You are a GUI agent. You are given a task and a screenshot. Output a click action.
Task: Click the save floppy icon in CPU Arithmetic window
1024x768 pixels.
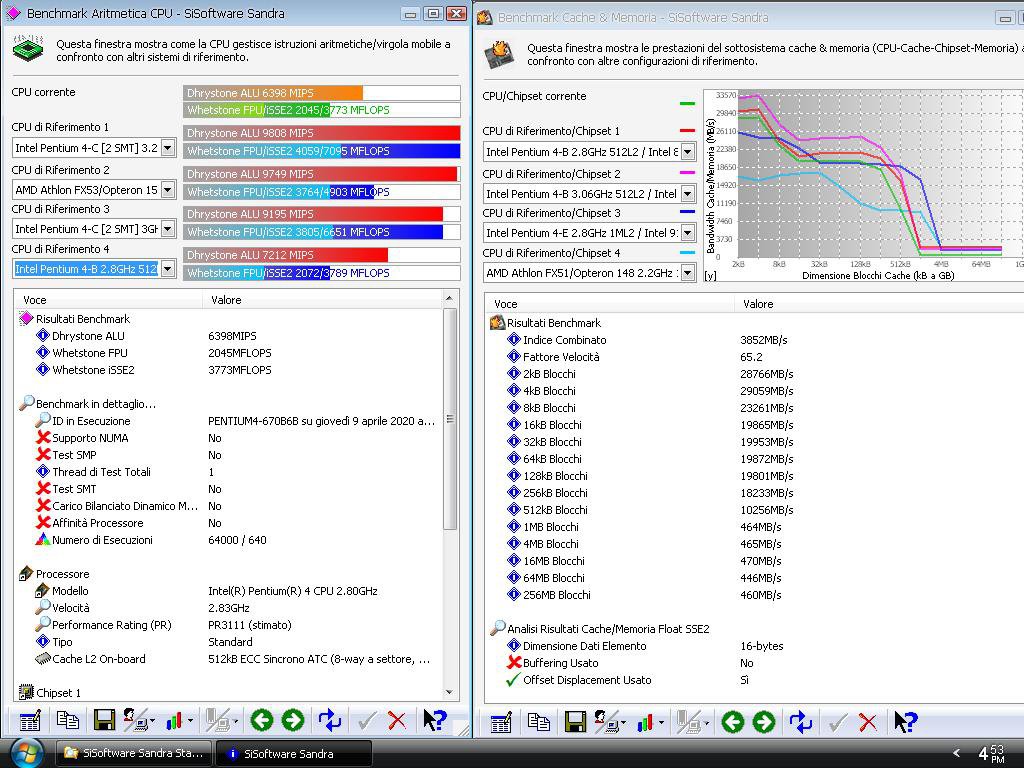pyautogui.click(x=103, y=720)
